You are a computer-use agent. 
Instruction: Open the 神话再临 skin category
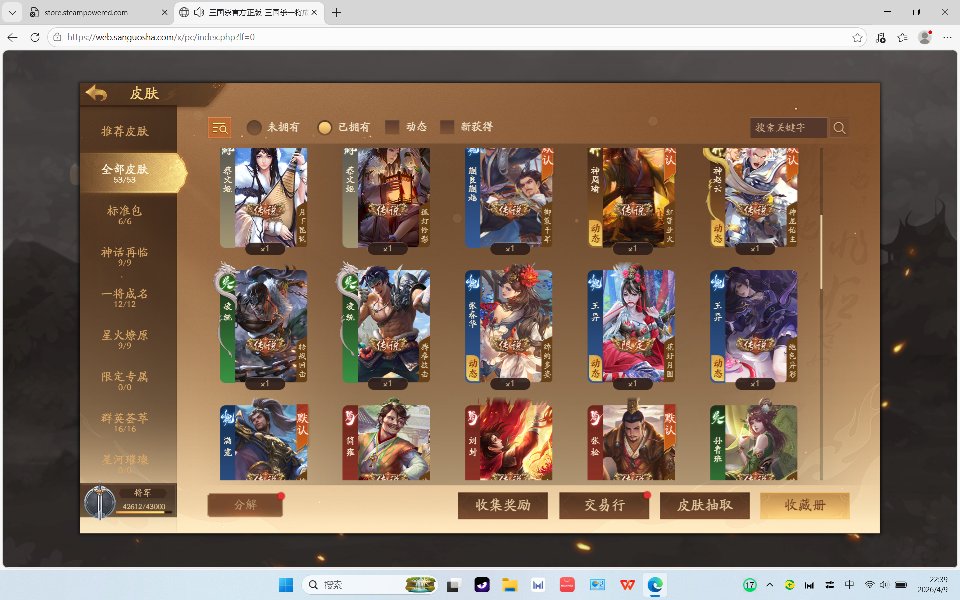click(125, 256)
